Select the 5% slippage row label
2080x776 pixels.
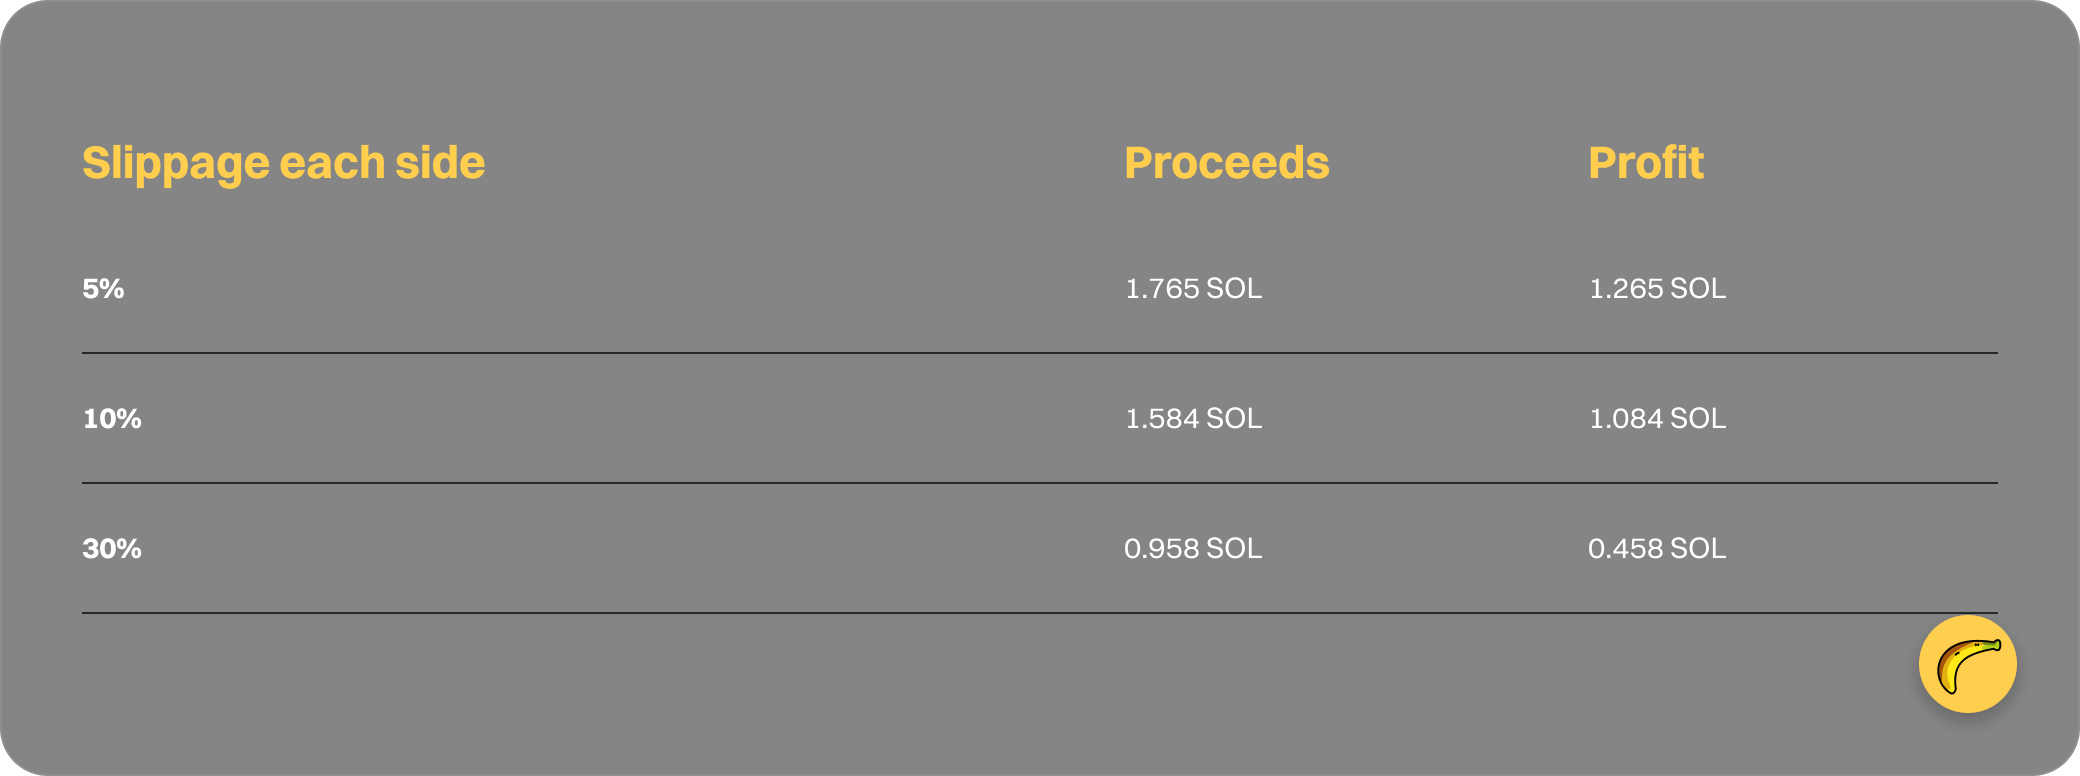(x=103, y=289)
